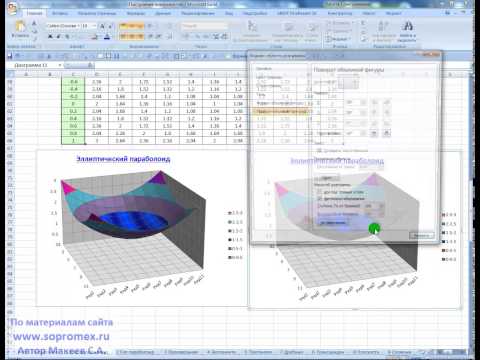Rotate Y axis down in dialog
The image size is (480, 360).
tap(387, 113)
